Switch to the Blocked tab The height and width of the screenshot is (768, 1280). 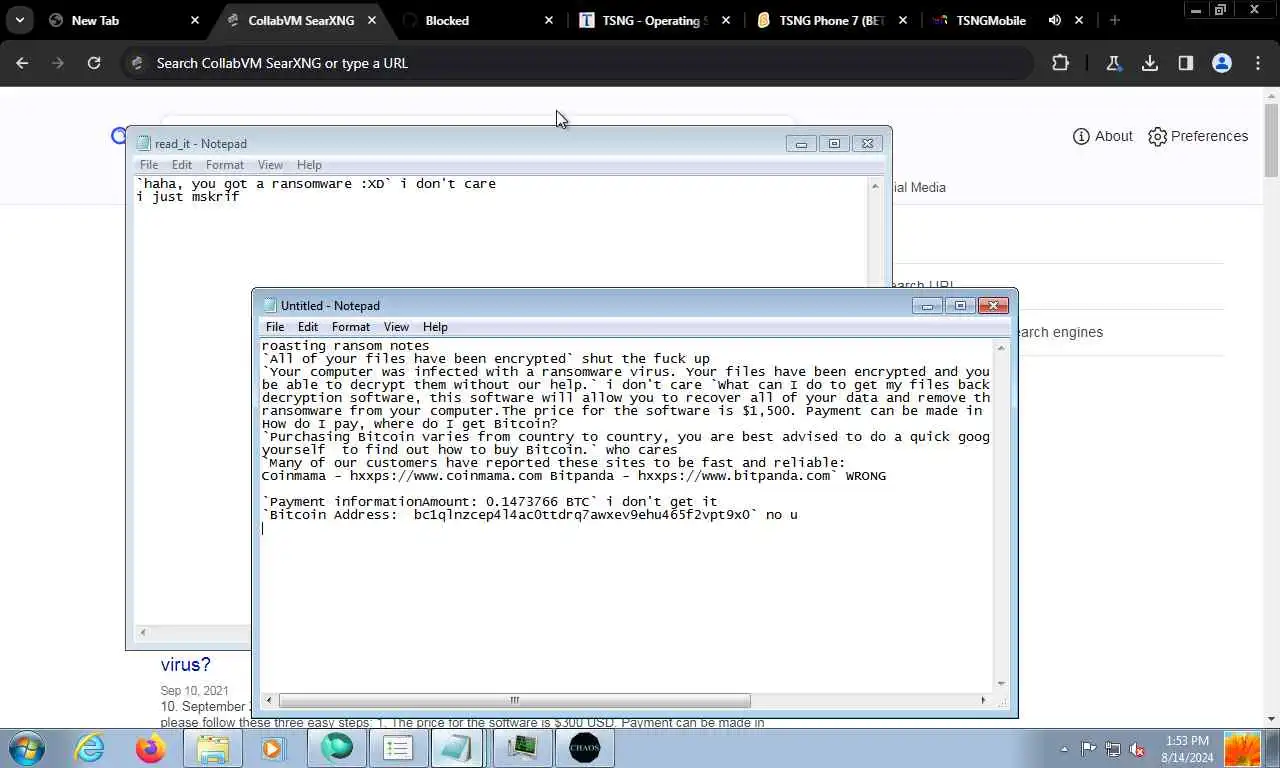click(x=478, y=20)
